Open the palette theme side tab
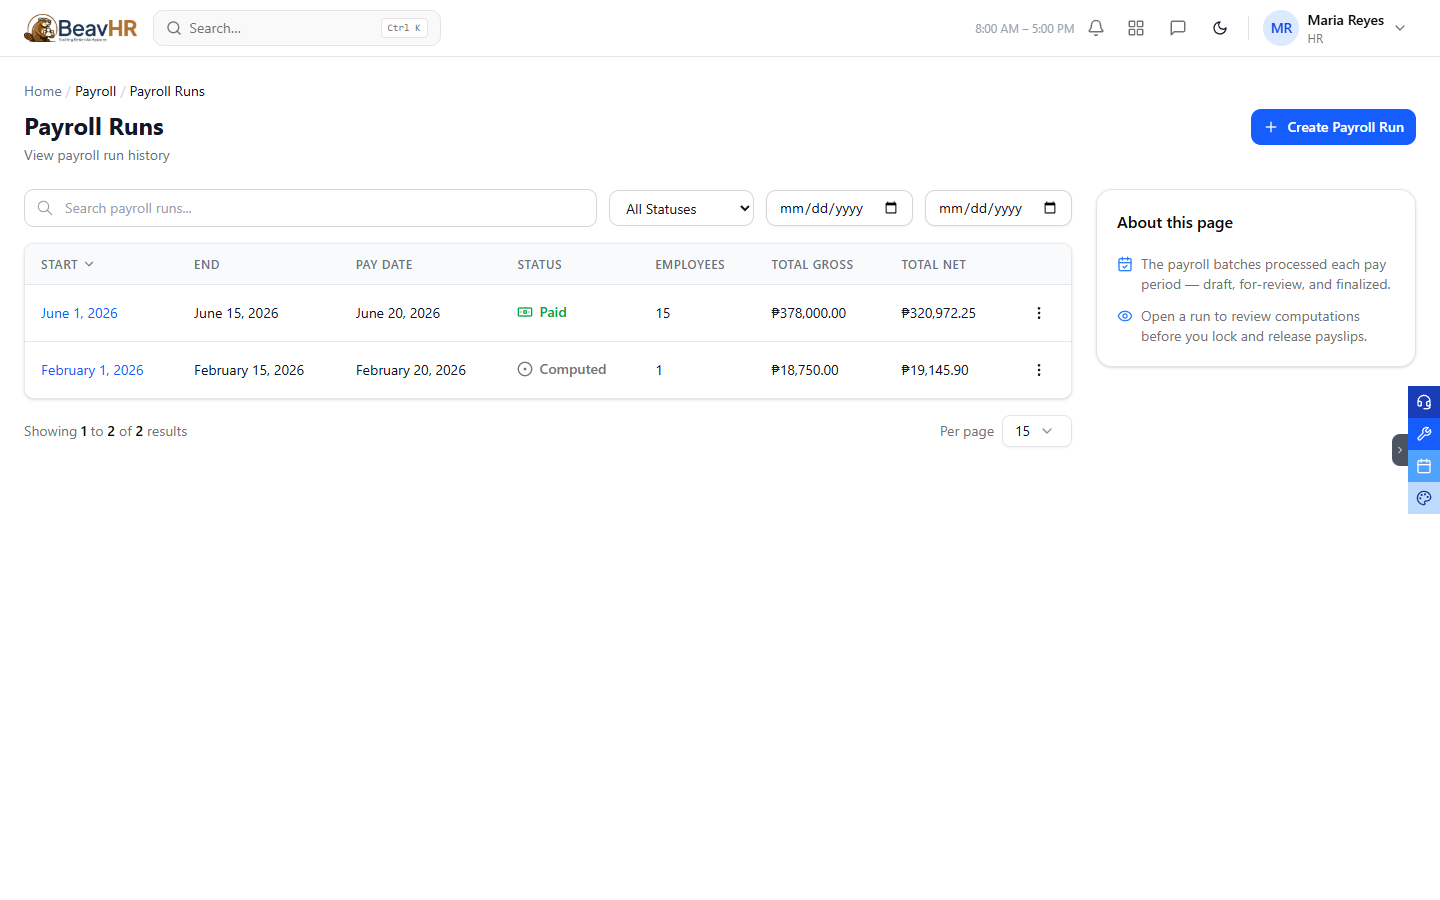 [1424, 498]
